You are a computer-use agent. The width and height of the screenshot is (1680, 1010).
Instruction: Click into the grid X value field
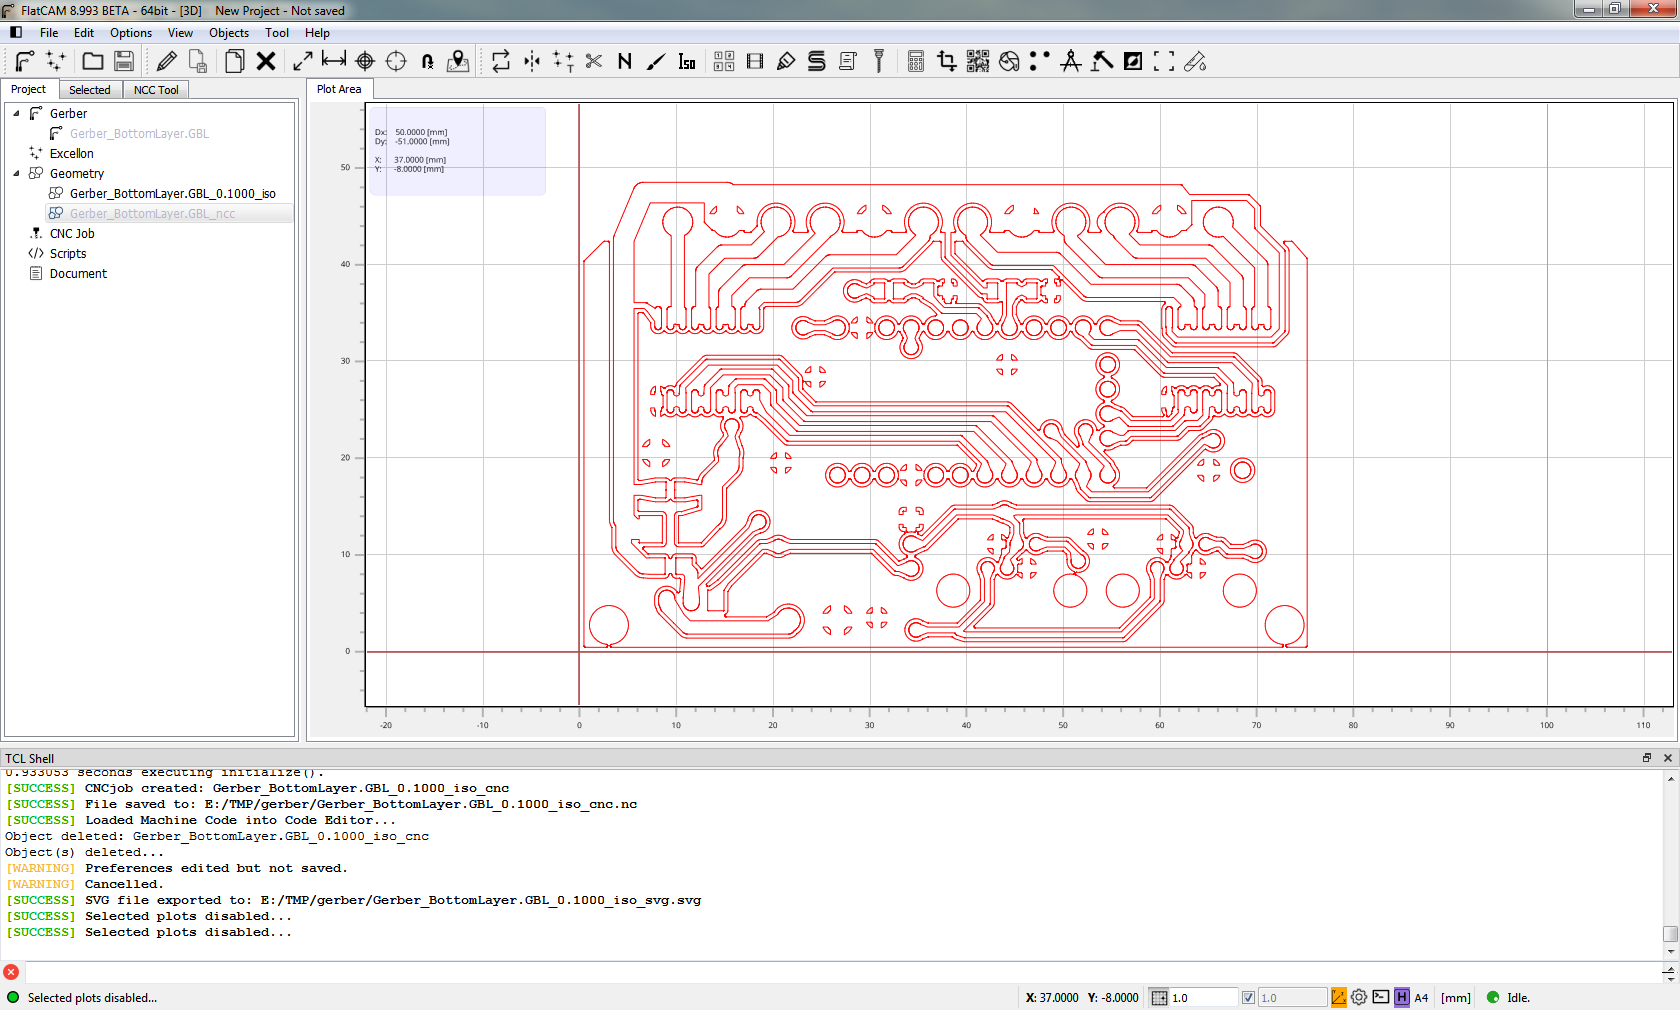[x=1203, y=997]
